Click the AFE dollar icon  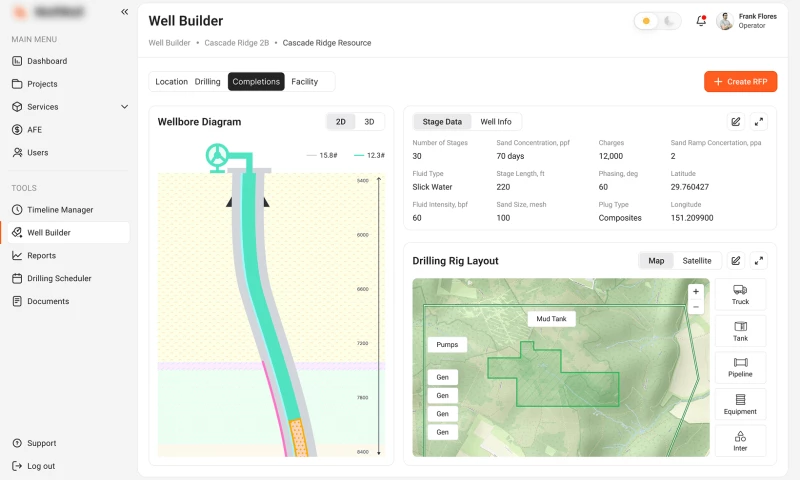pyautogui.click(x=17, y=130)
